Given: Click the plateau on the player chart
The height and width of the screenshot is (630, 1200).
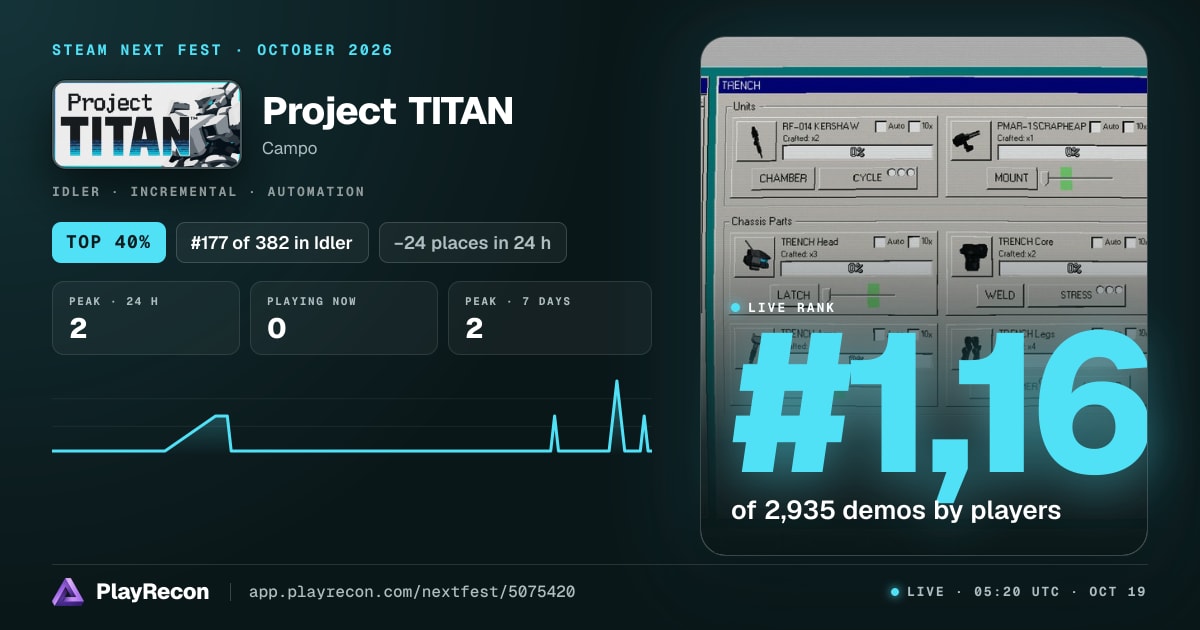Looking at the screenshot, I should pos(220,416).
